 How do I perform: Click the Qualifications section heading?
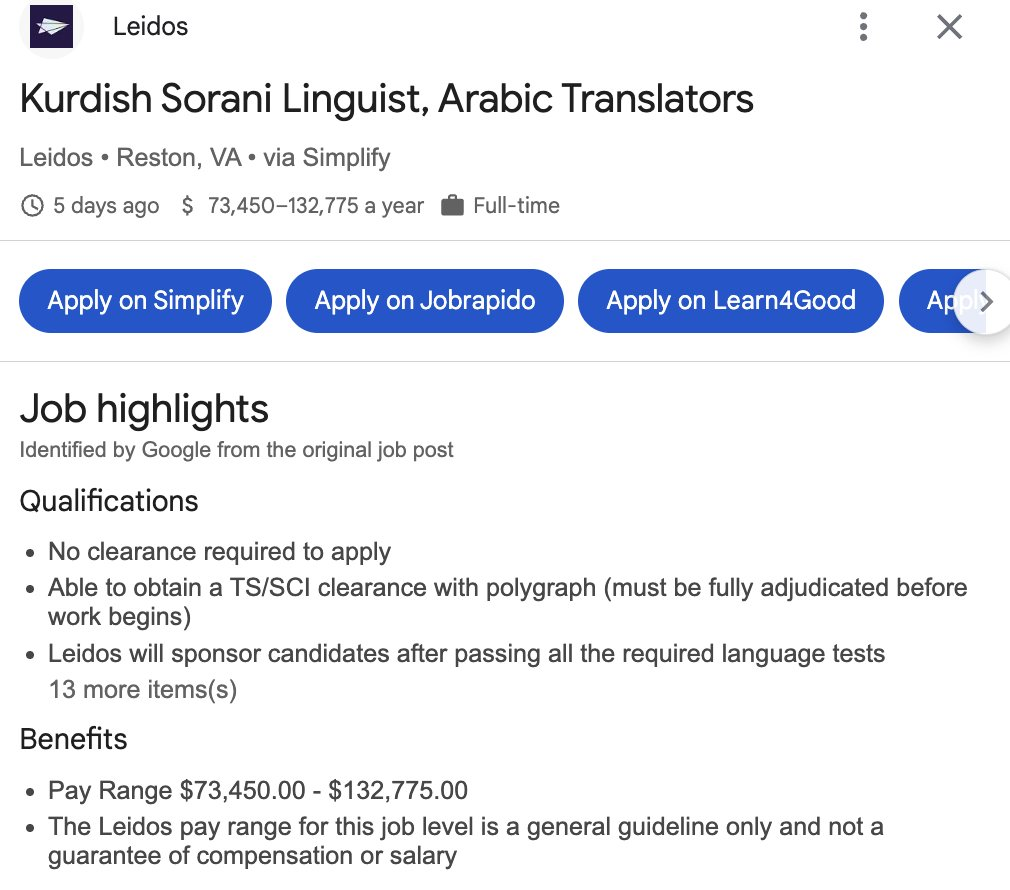(x=109, y=501)
